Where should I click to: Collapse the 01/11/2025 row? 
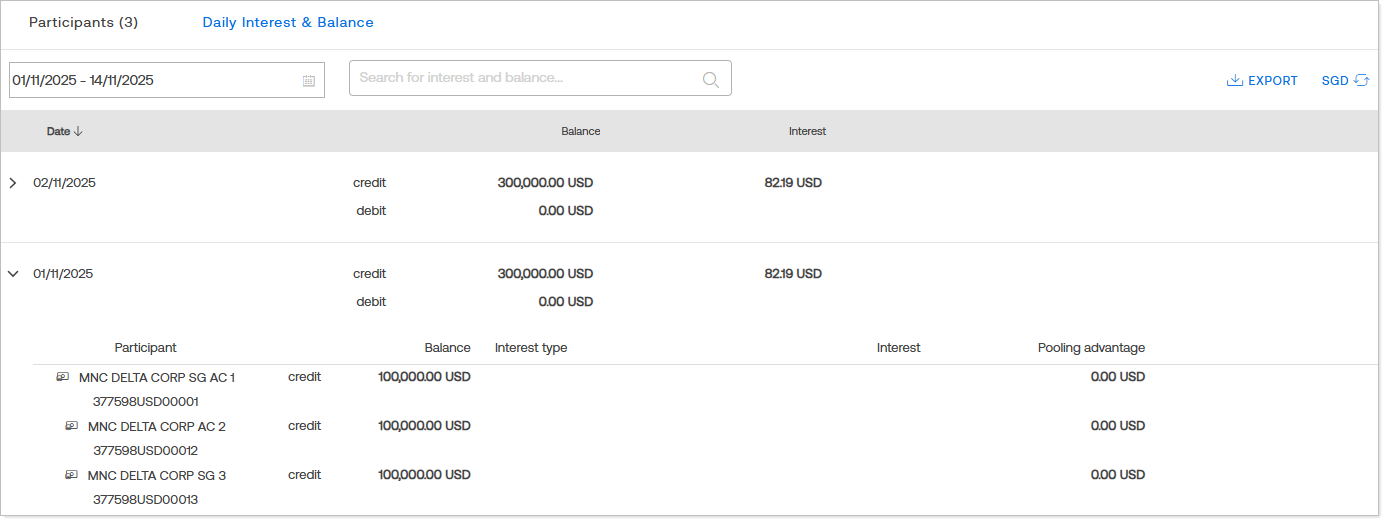click(13, 274)
